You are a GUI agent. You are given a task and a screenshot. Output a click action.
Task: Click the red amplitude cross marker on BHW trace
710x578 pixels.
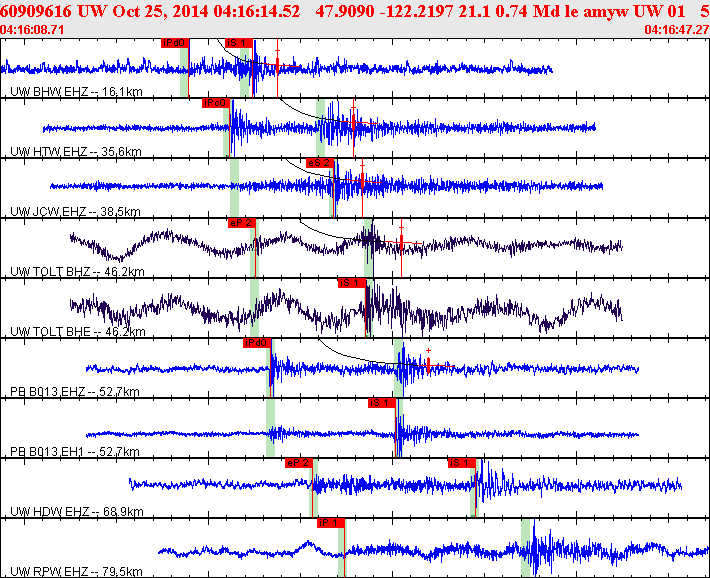(278, 66)
